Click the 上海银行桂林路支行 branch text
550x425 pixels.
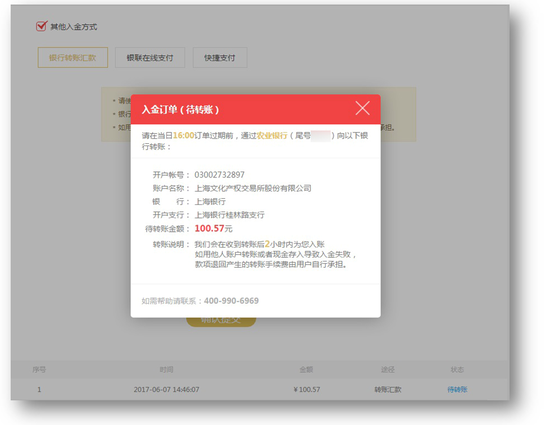tap(229, 215)
